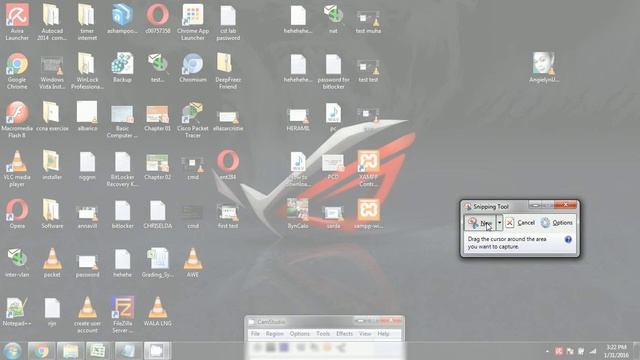Select the Notepad++ desktop icon
Image resolution: width=640 pixels, height=360 pixels.
pyautogui.click(x=17, y=311)
